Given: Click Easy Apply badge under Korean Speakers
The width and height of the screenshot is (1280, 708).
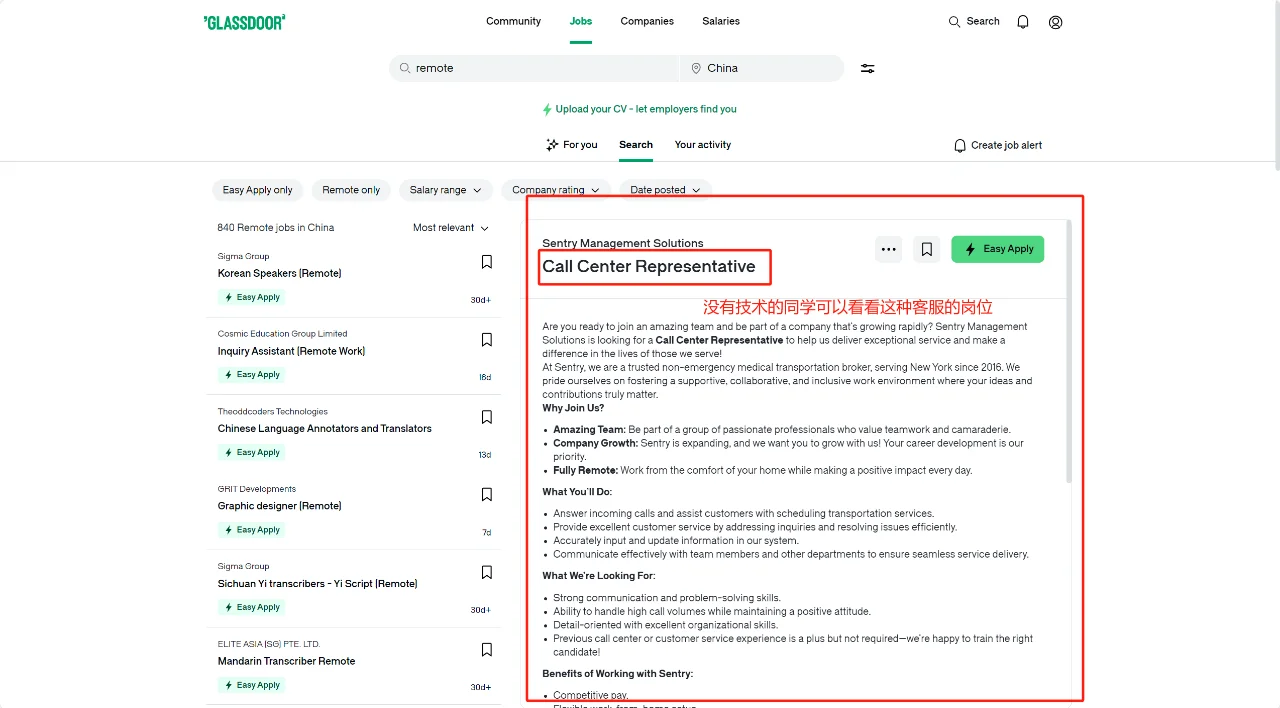Looking at the screenshot, I should (x=251, y=297).
